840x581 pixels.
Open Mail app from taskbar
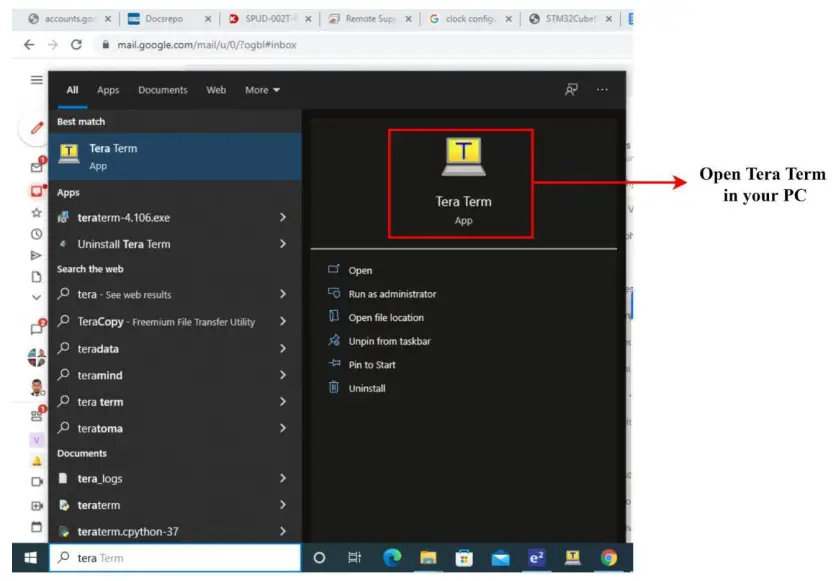(x=500, y=559)
